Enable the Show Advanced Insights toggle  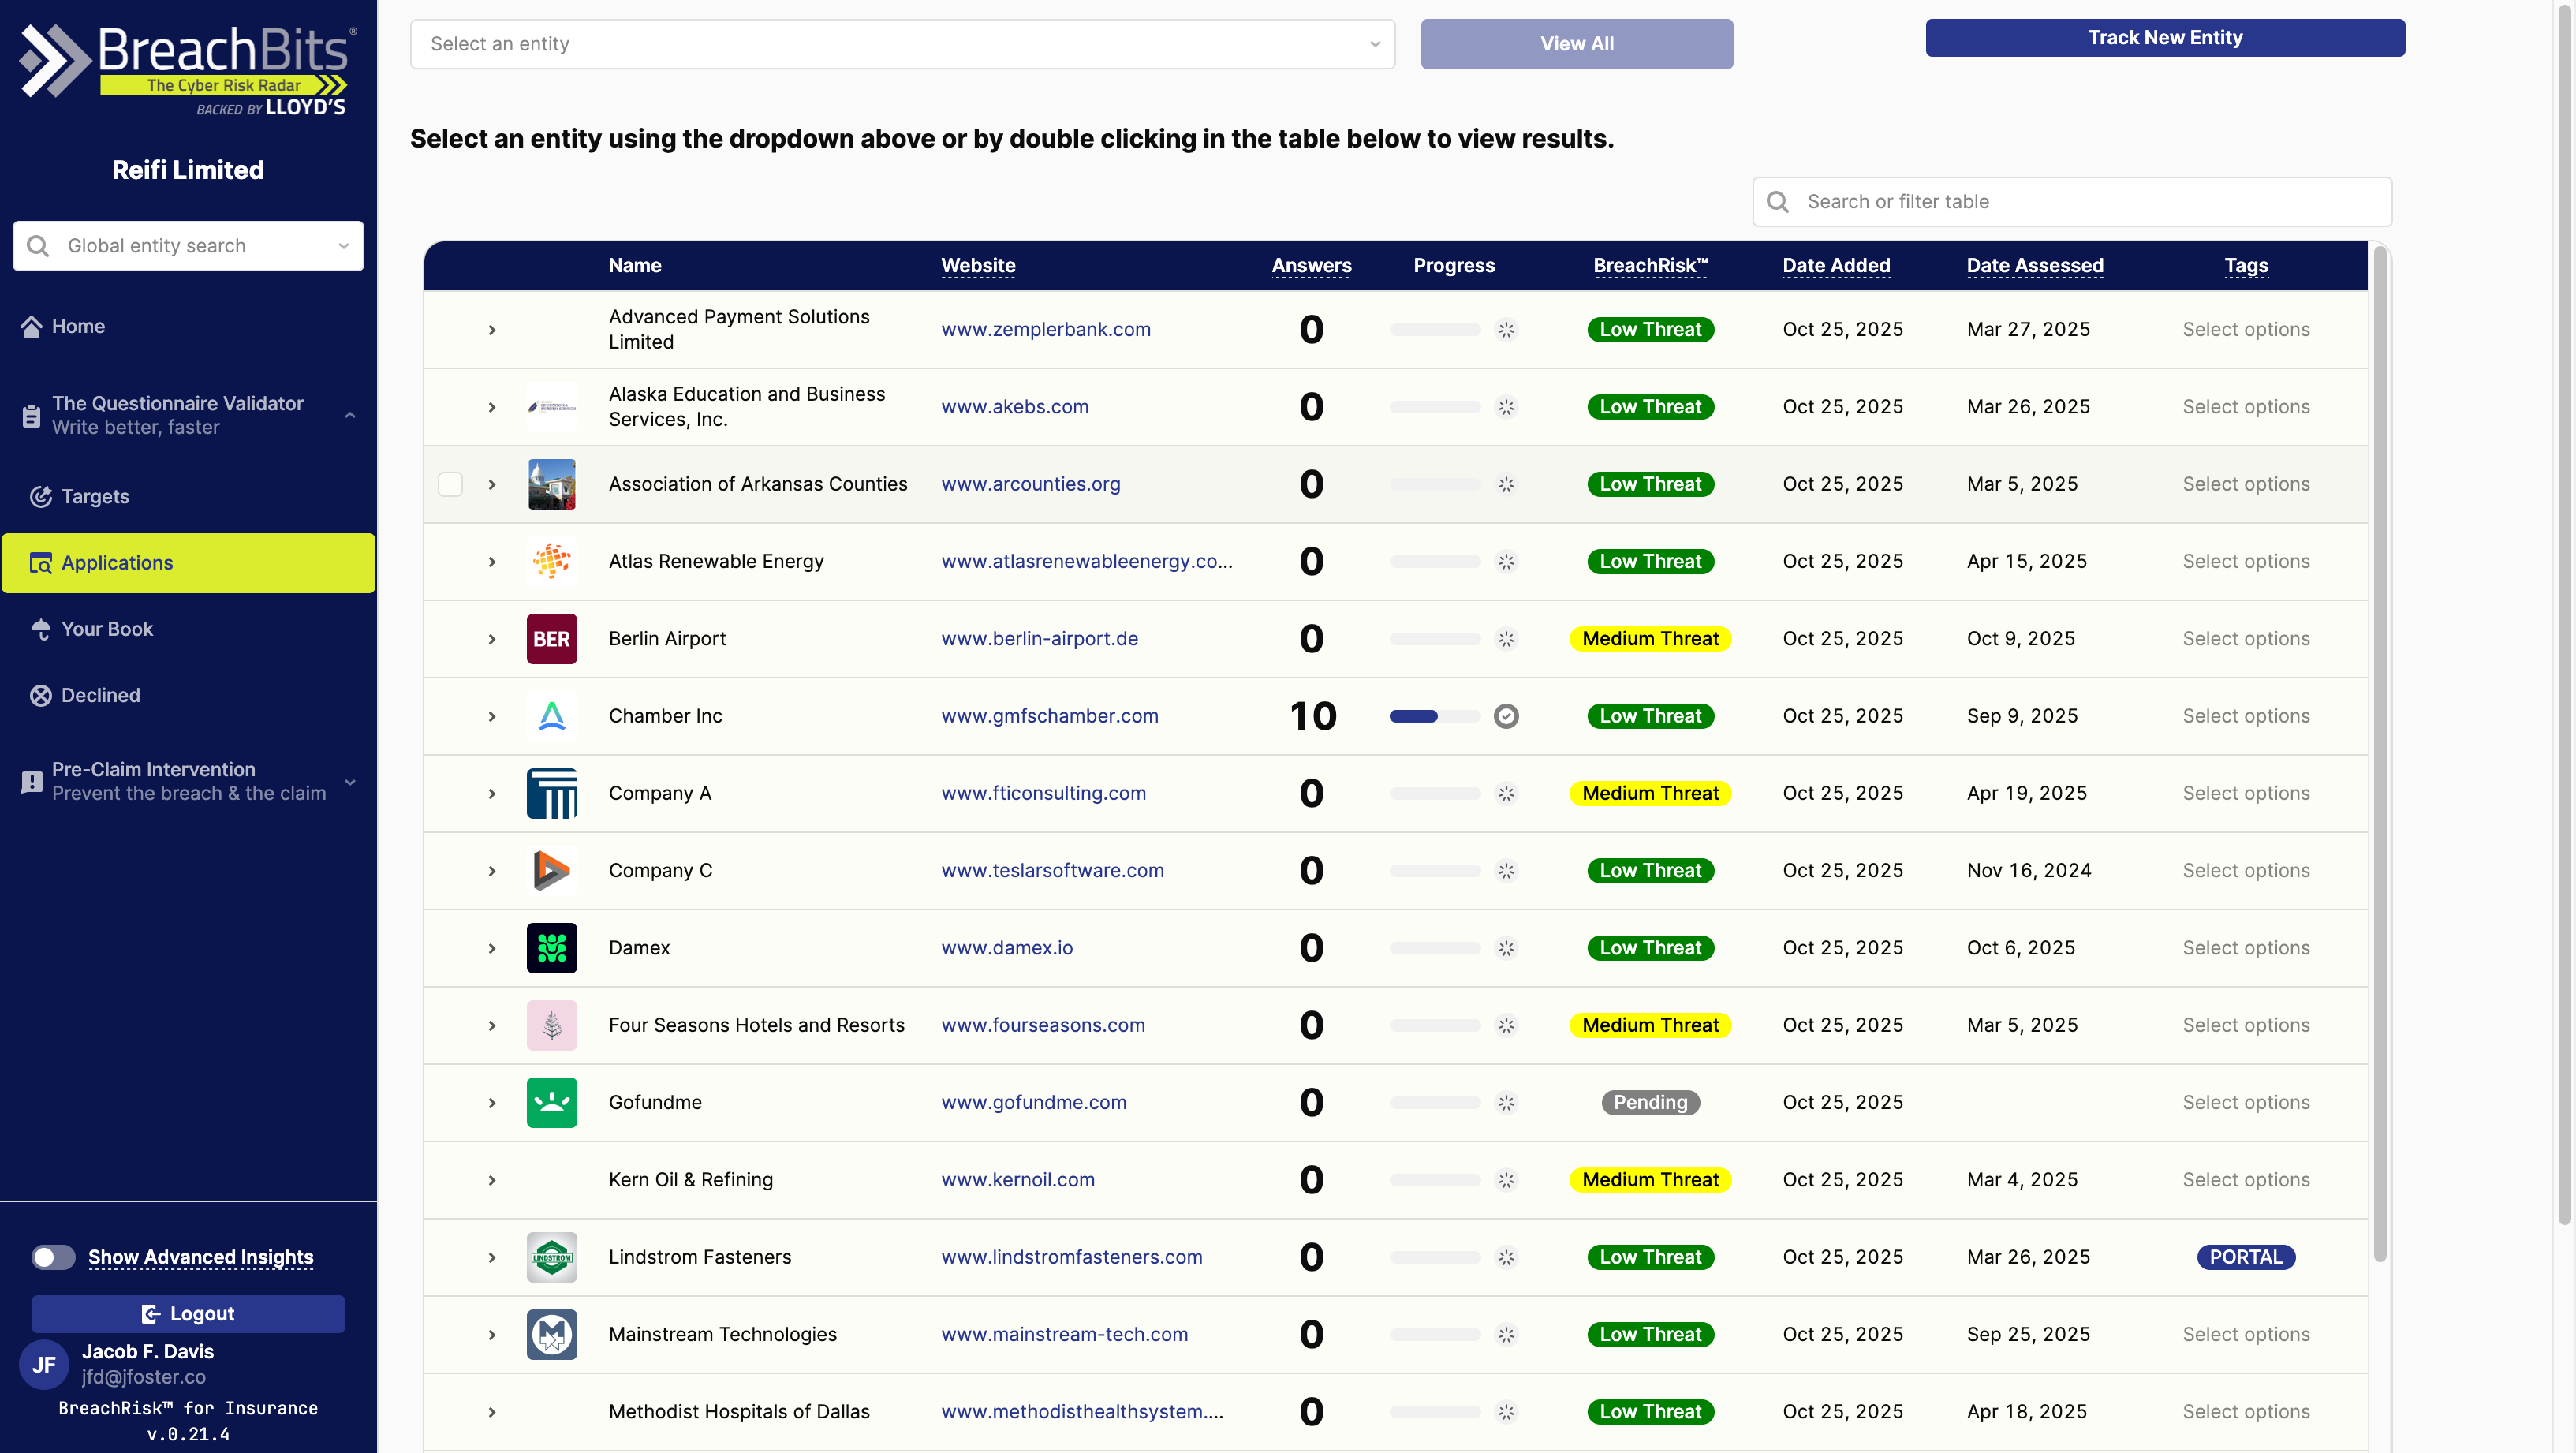click(53, 1257)
